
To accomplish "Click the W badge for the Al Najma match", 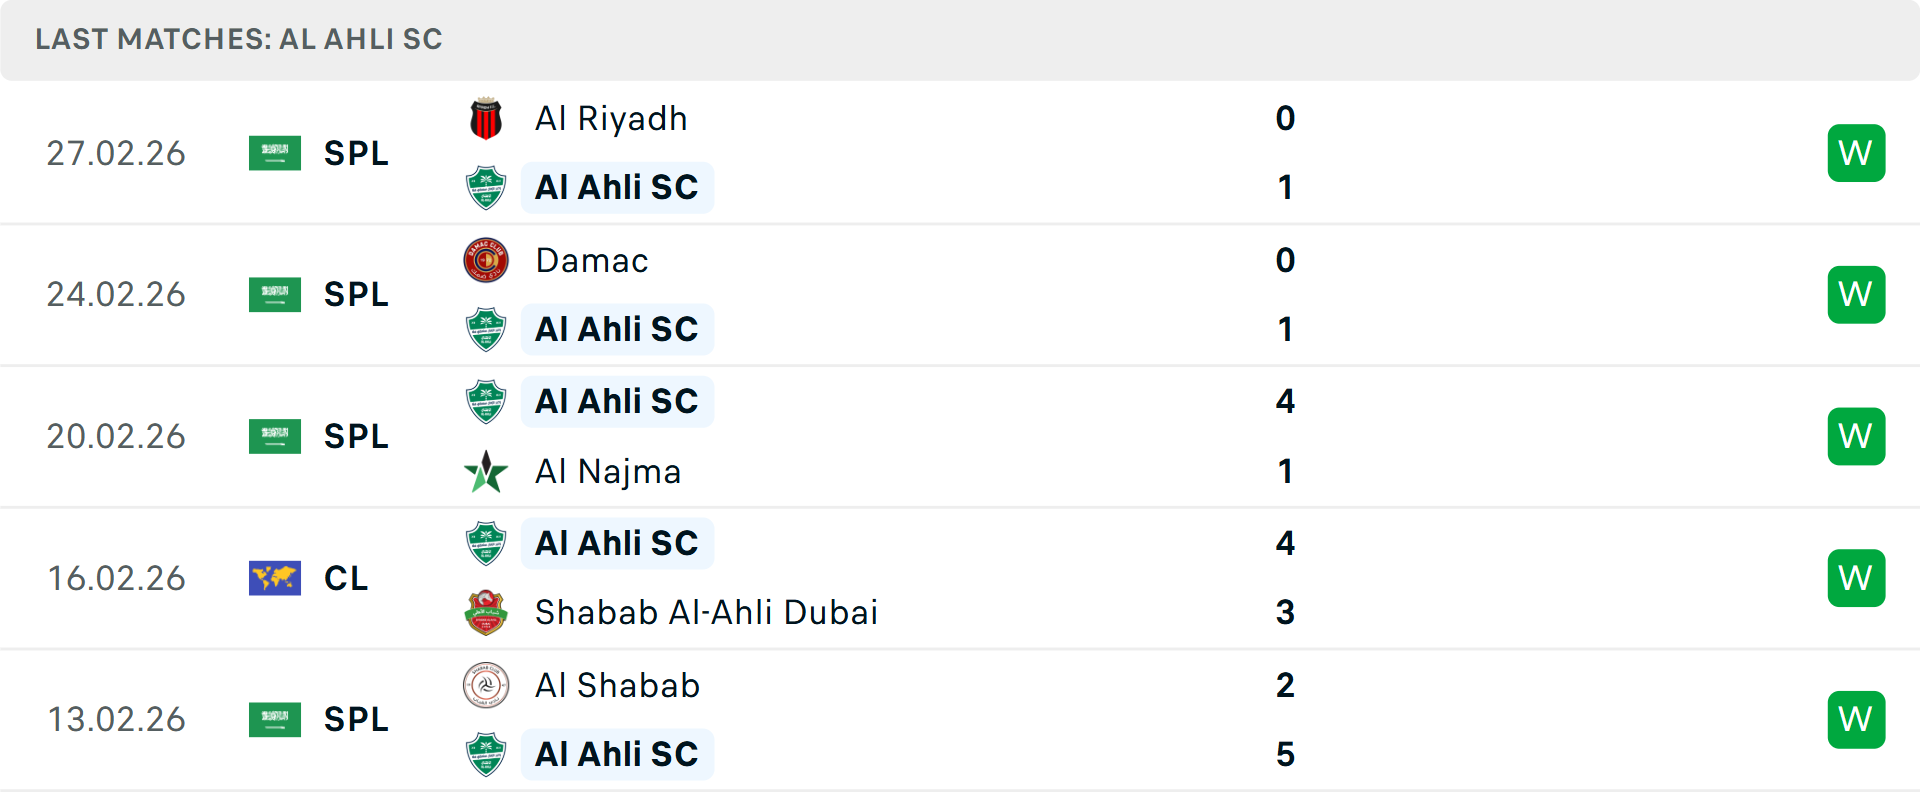I will point(1856,436).
